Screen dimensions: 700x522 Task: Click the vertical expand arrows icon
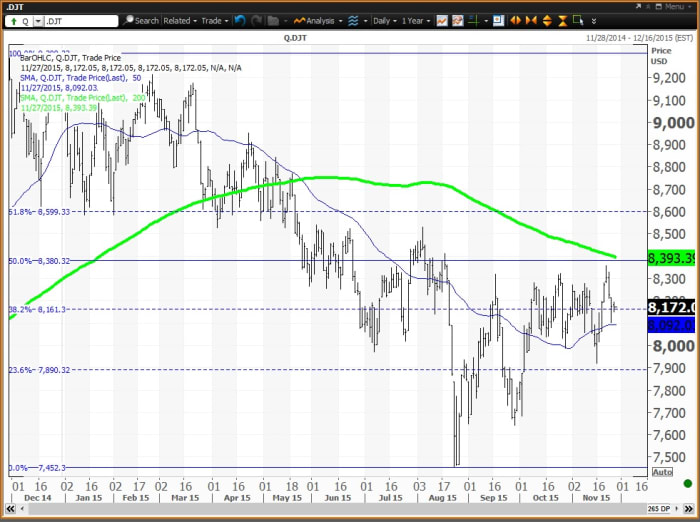pos(547,20)
